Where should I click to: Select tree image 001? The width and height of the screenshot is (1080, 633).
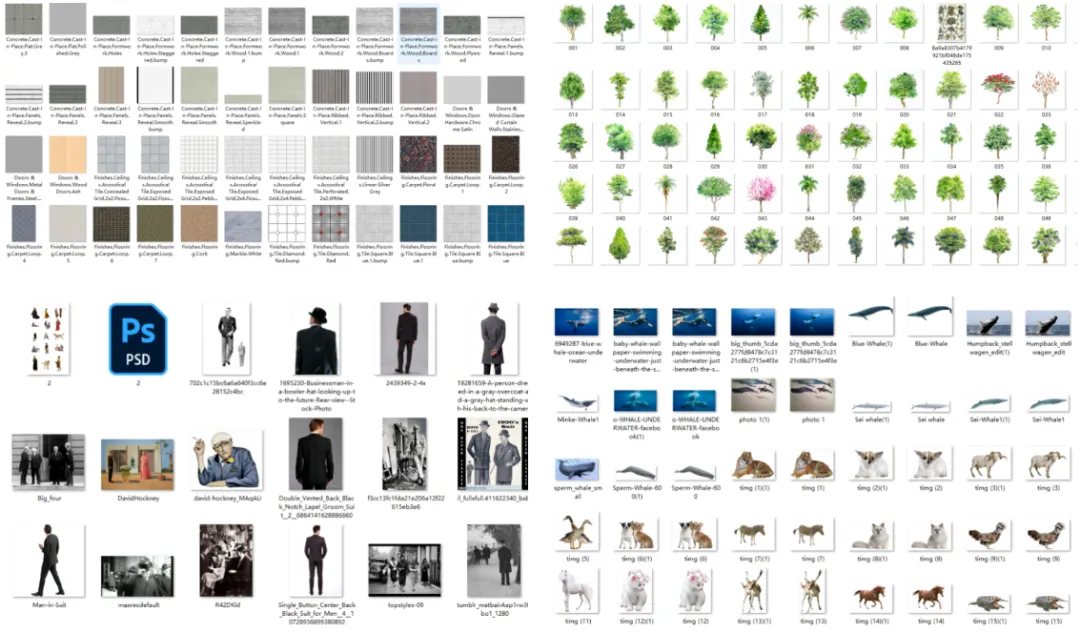click(x=572, y=22)
